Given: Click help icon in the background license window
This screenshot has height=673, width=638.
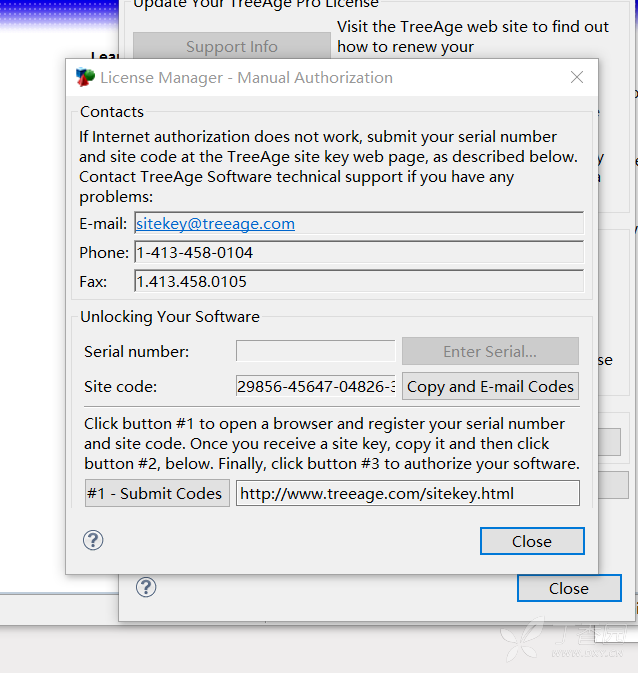Looking at the screenshot, I should (146, 587).
